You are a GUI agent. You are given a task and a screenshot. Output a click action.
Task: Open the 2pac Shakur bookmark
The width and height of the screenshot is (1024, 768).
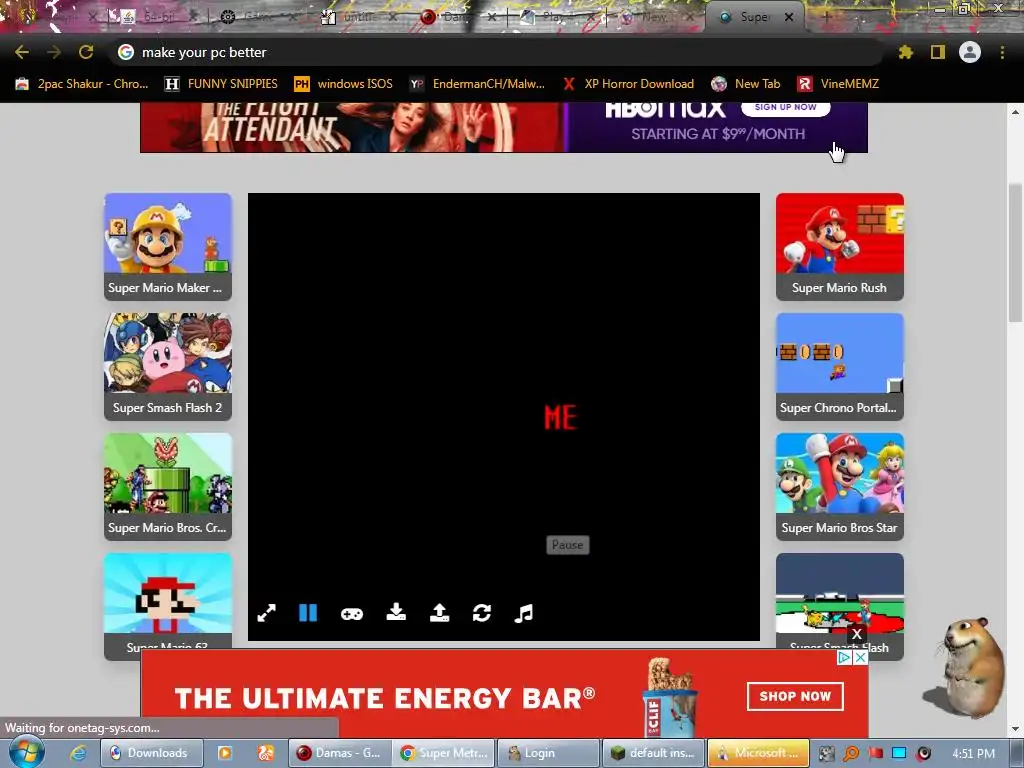tap(82, 84)
